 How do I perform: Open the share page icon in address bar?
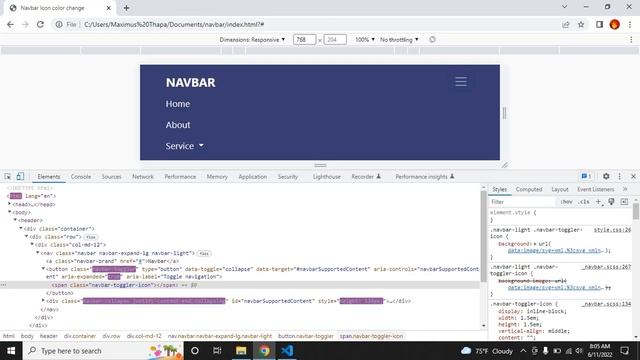coord(566,24)
